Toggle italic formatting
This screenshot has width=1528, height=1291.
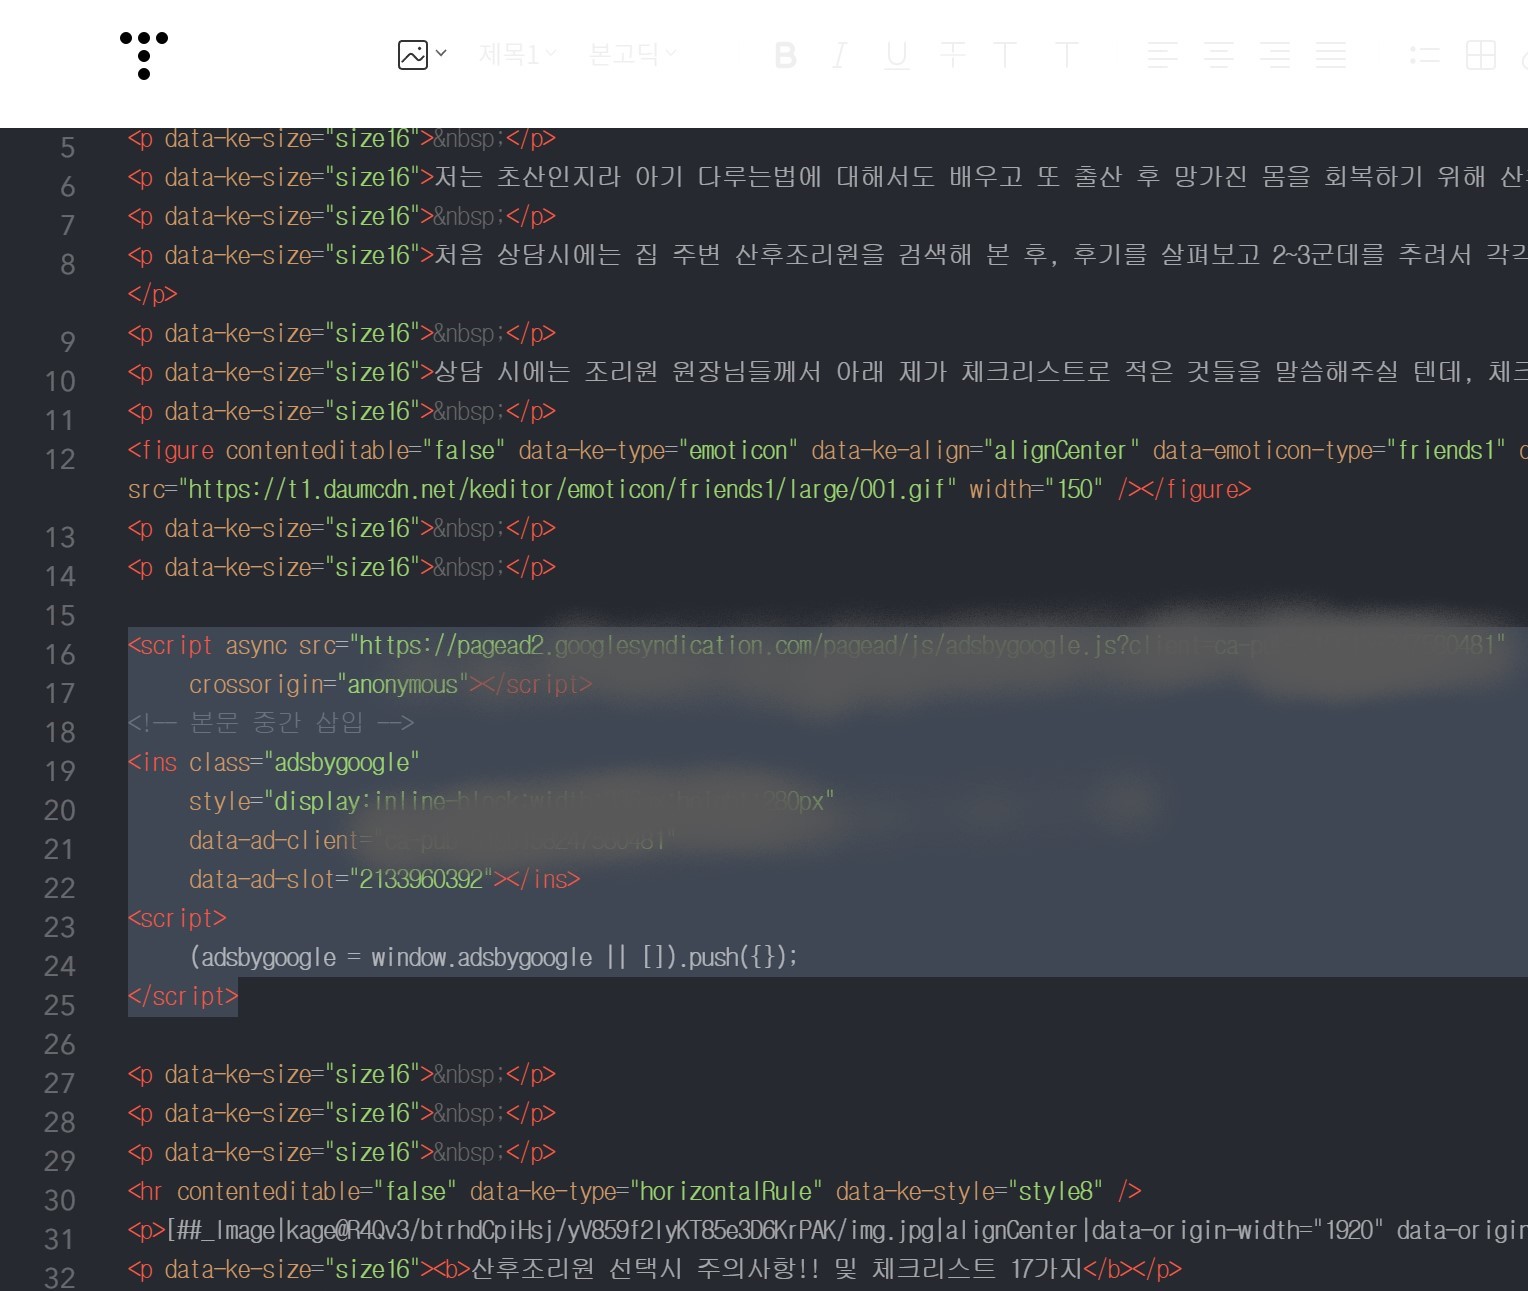tap(840, 55)
